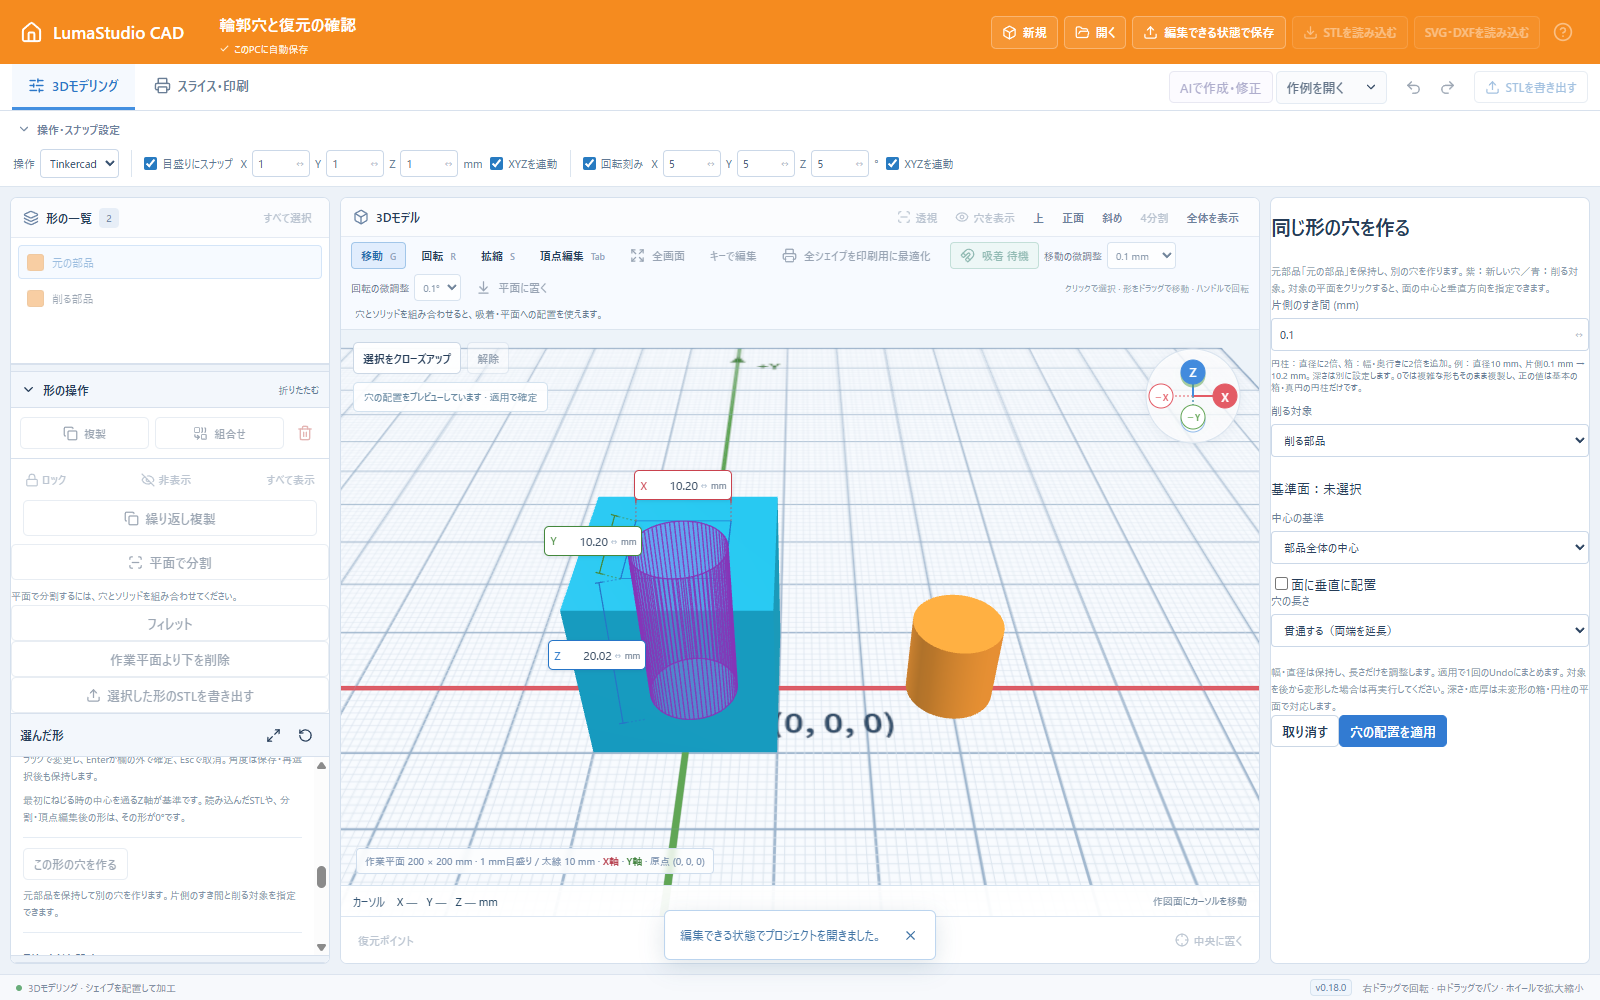Select the 斜め angled view
Image resolution: width=1600 pixels, height=1000 pixels.
[1112, 218]
